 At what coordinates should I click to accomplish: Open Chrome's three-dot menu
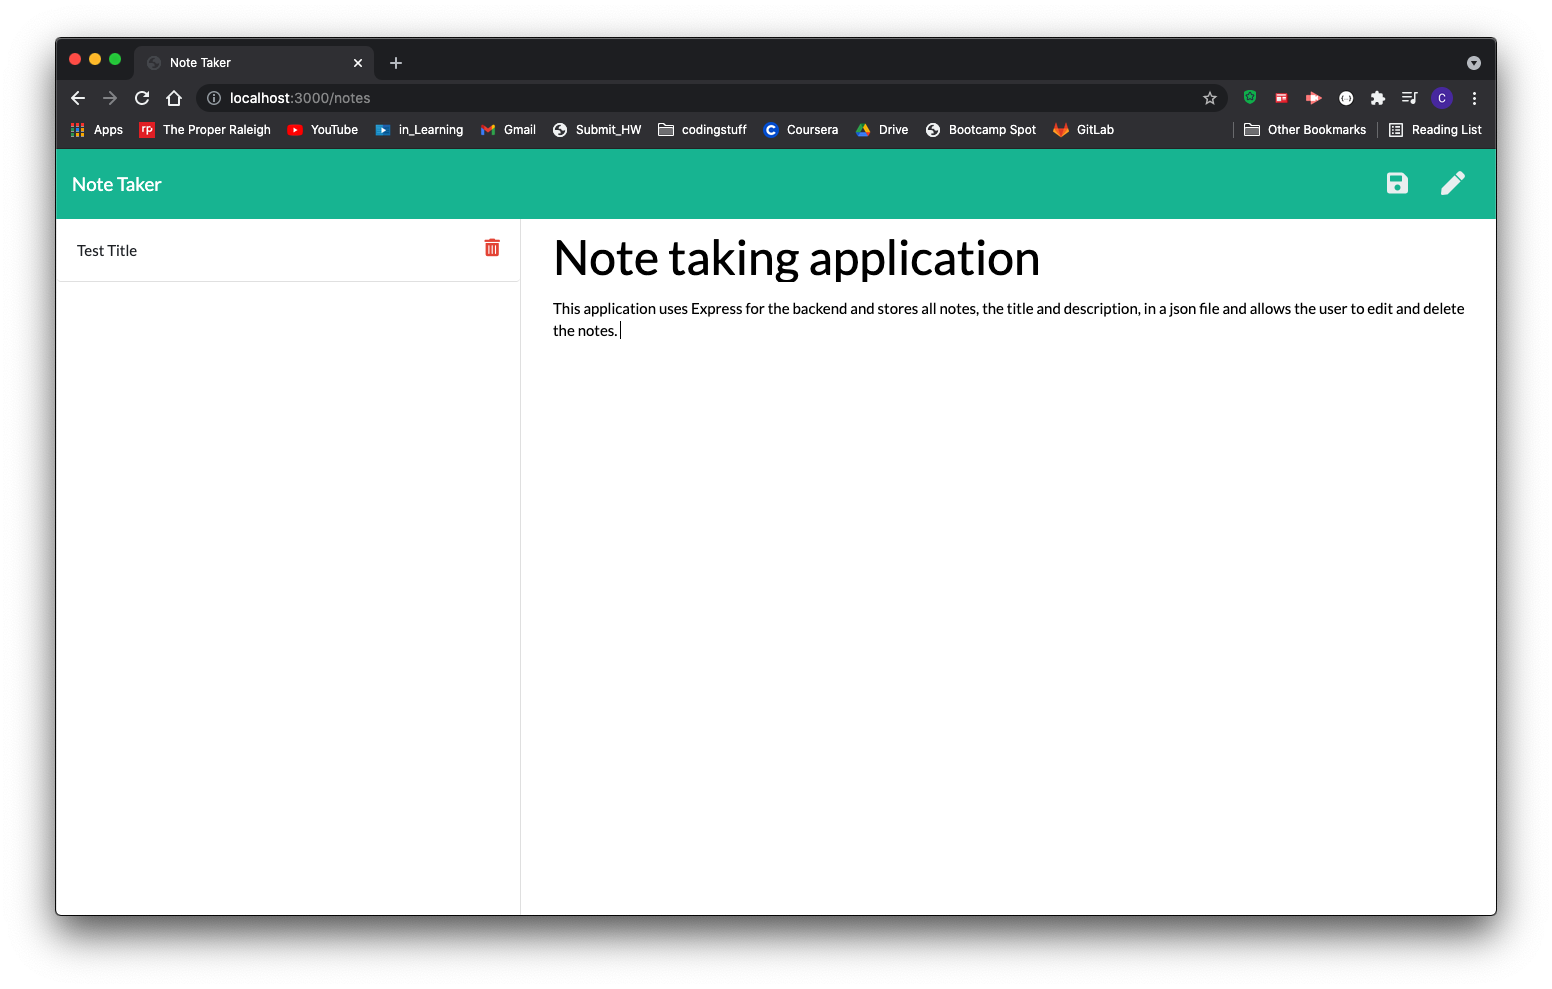click(x=1474, y=98)
